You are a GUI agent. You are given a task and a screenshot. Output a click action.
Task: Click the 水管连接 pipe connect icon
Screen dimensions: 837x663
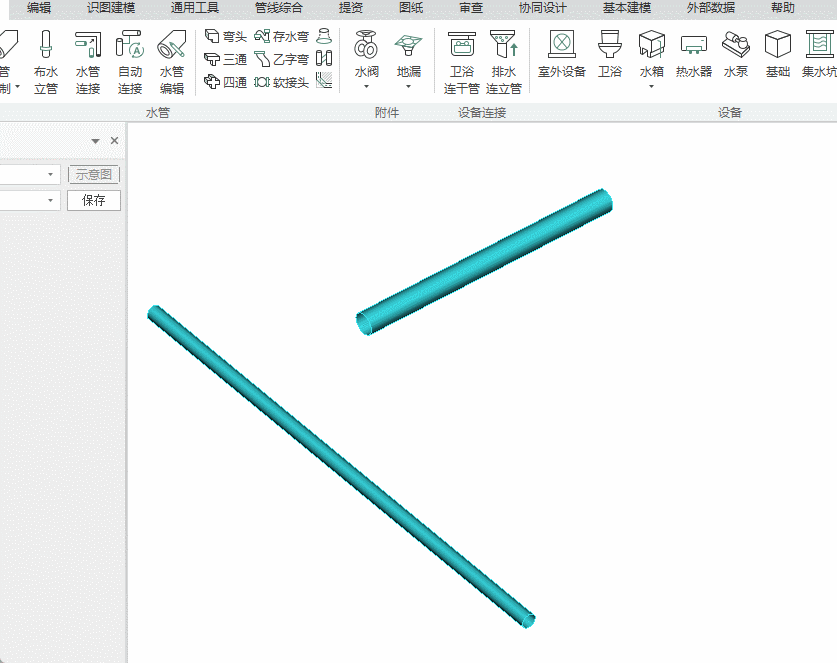tap(88, 61)
